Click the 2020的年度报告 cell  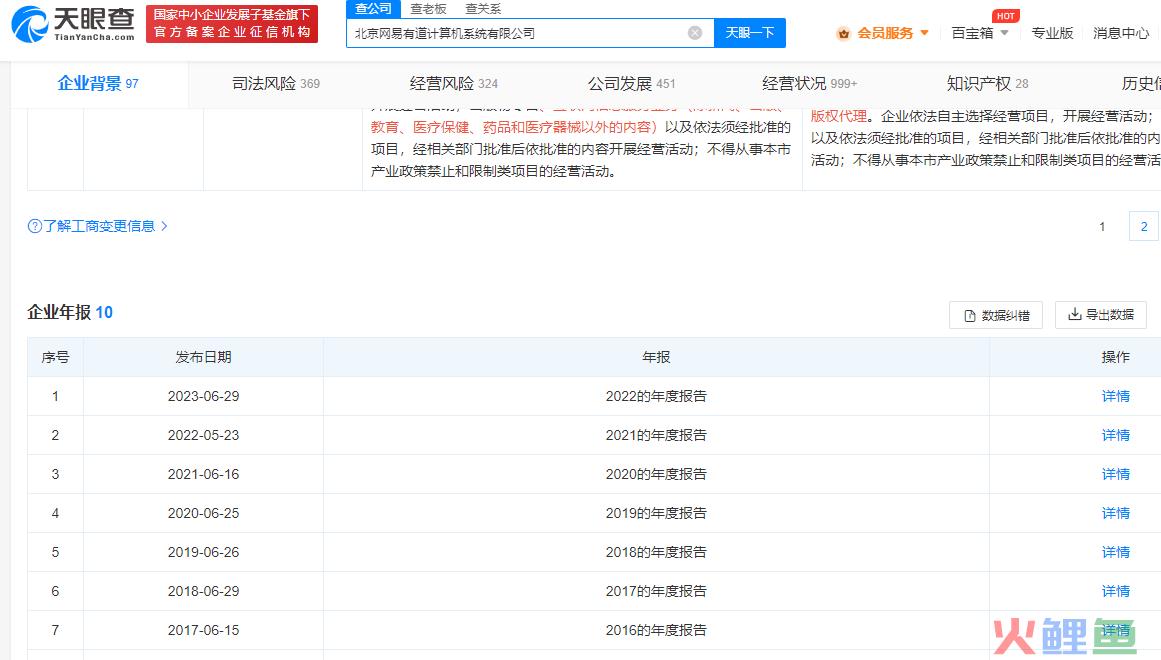click(x=656, y=474)
